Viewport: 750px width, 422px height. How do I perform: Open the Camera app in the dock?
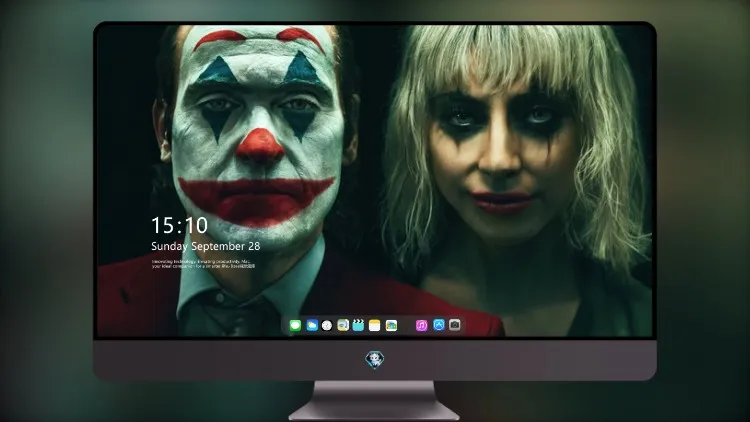pyautogui.click(x=455, y=325)
